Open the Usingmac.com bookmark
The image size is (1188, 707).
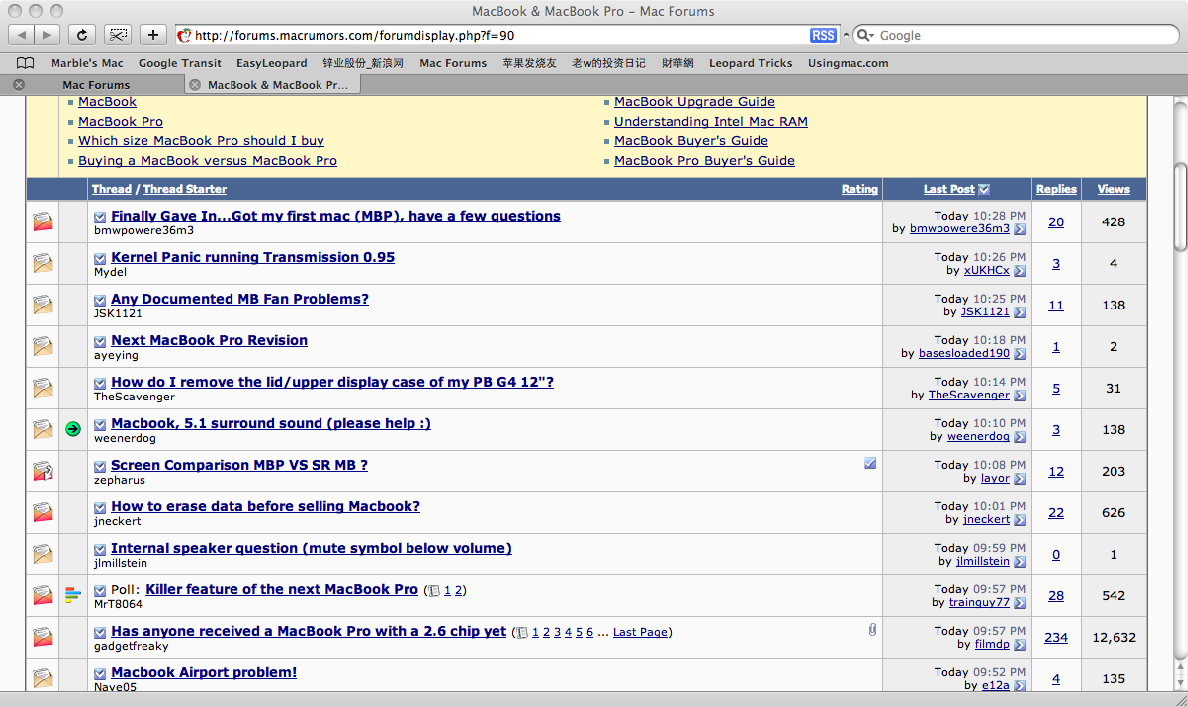tap(848, 63)
